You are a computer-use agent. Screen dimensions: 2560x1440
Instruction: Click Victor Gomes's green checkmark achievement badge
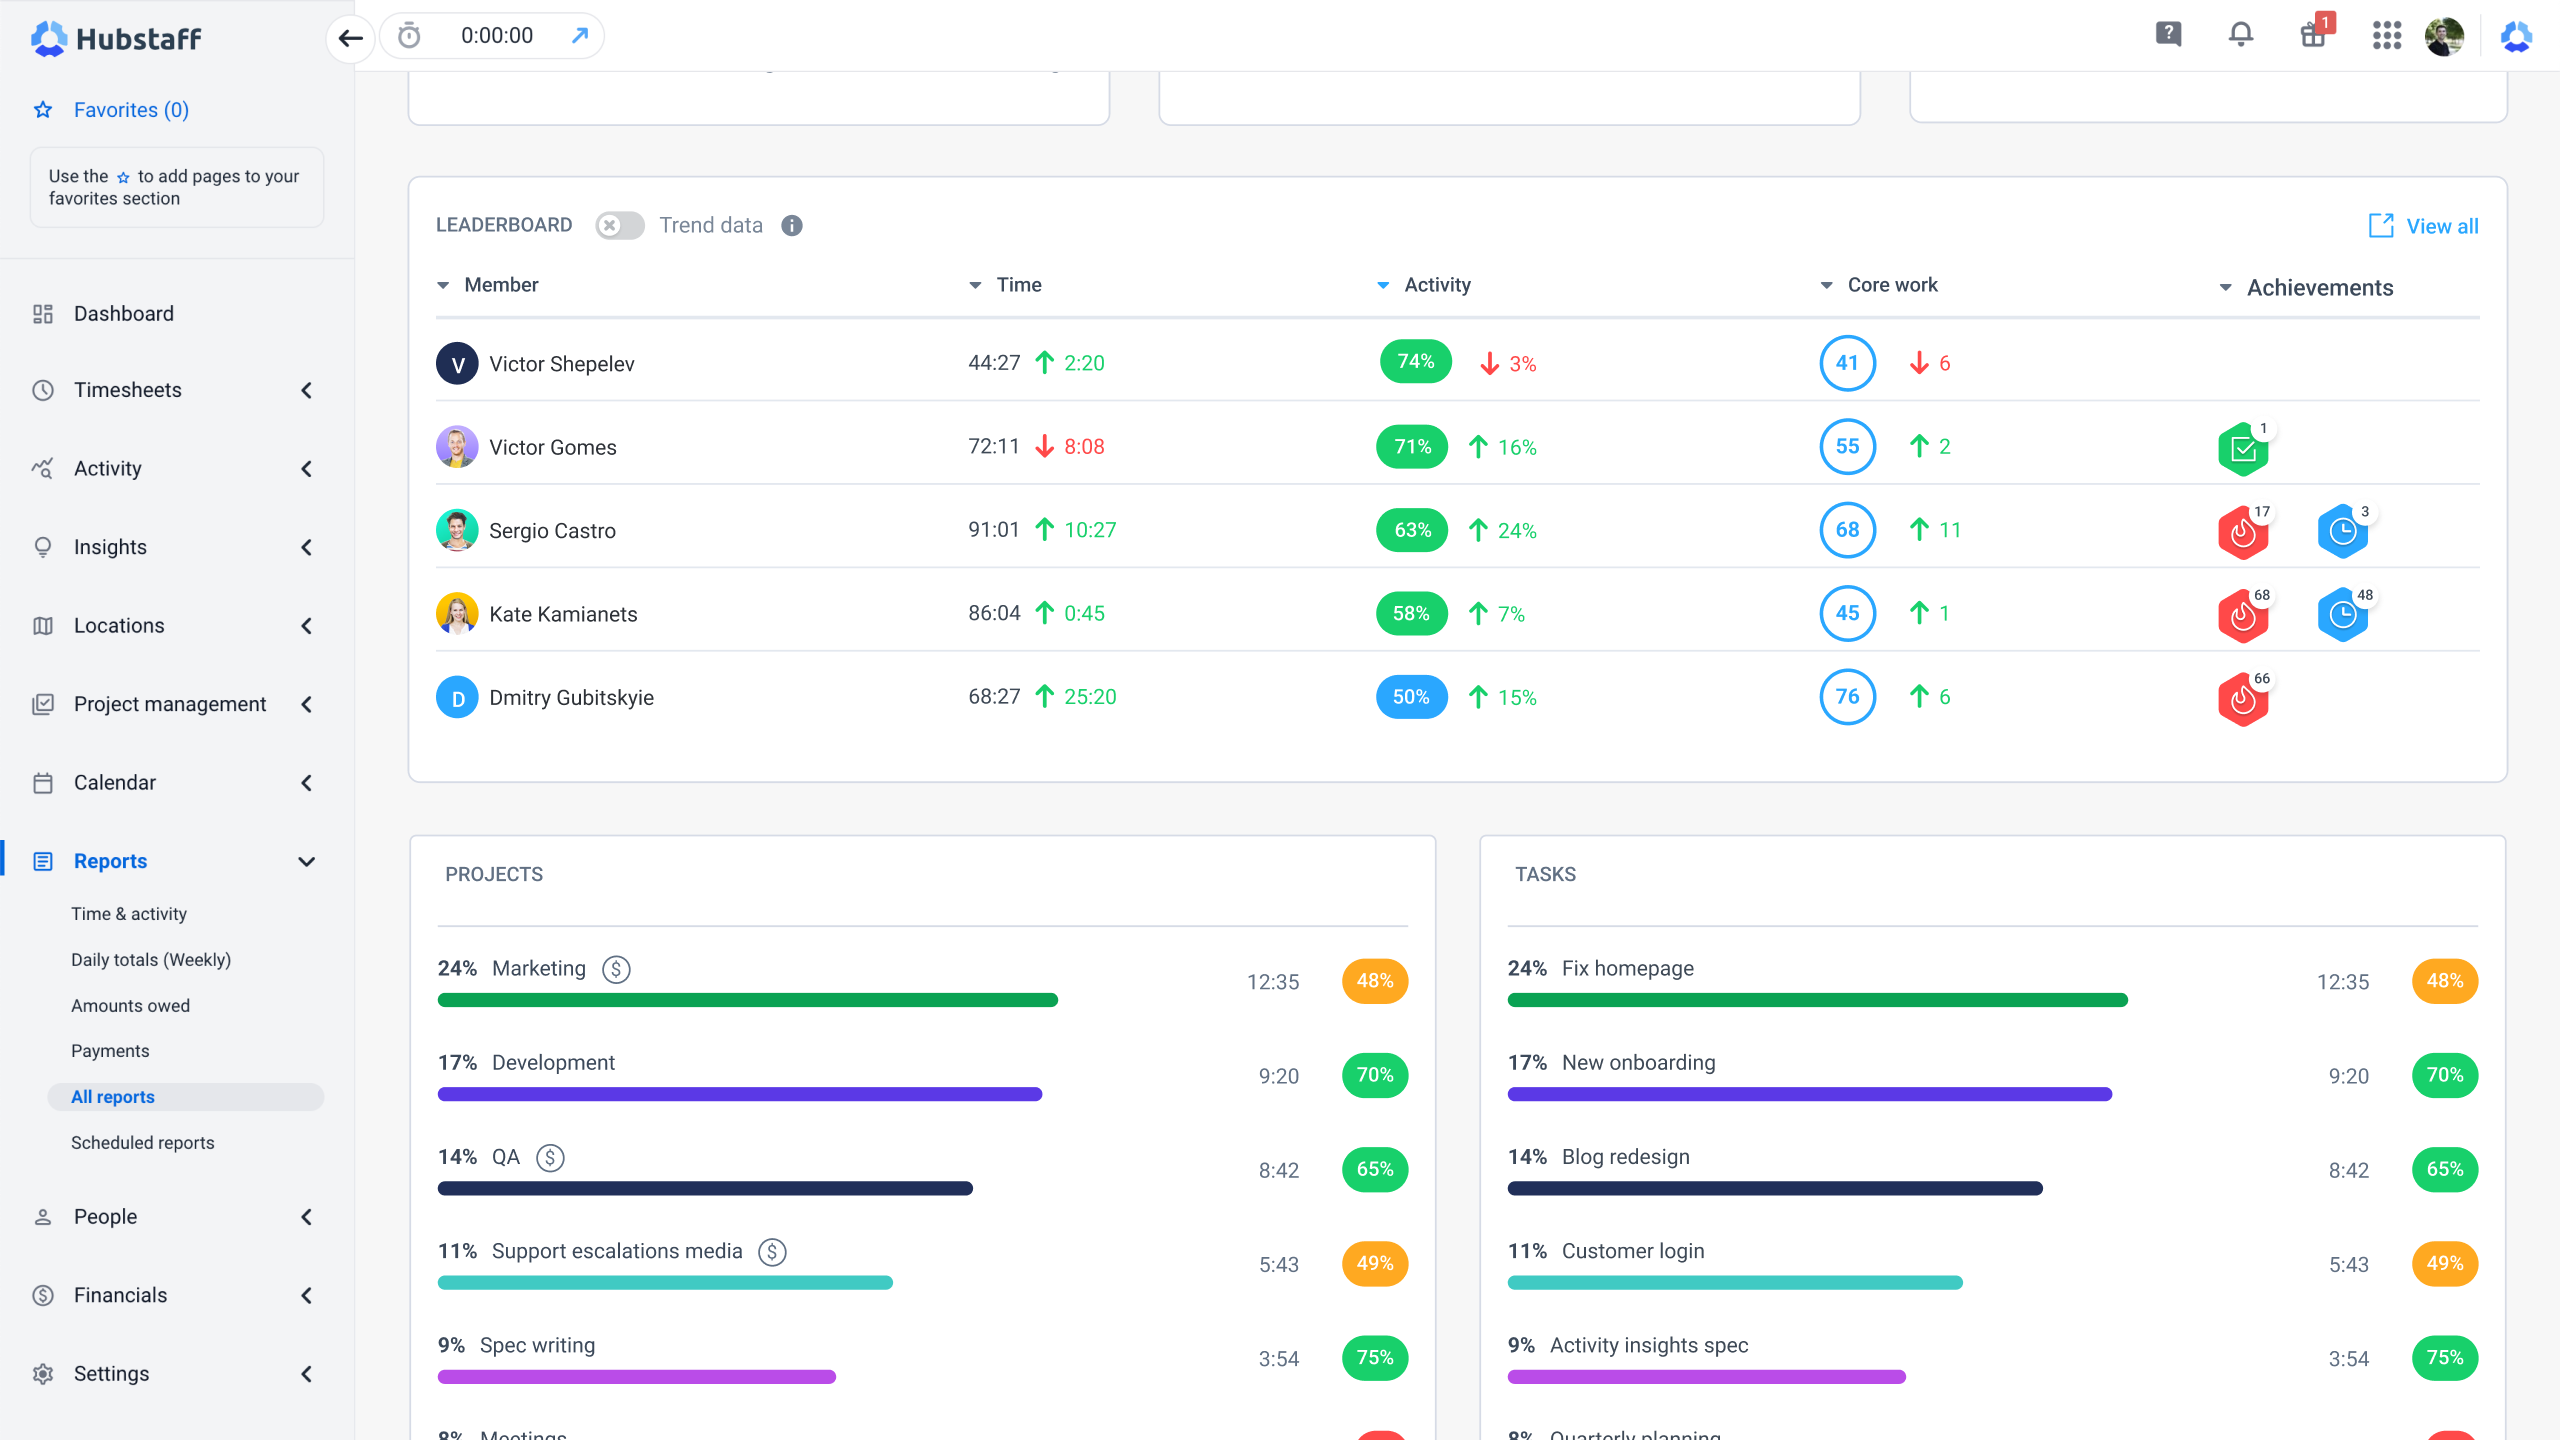[x=2243, y=449]
